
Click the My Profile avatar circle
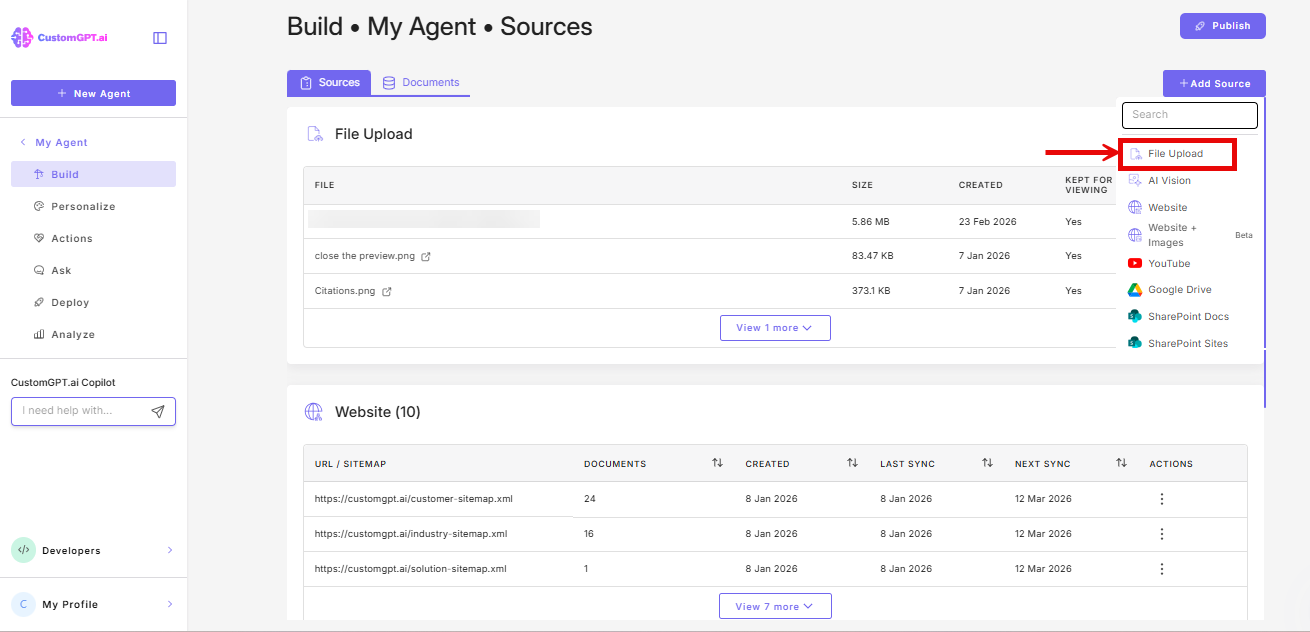pos(24,604)
